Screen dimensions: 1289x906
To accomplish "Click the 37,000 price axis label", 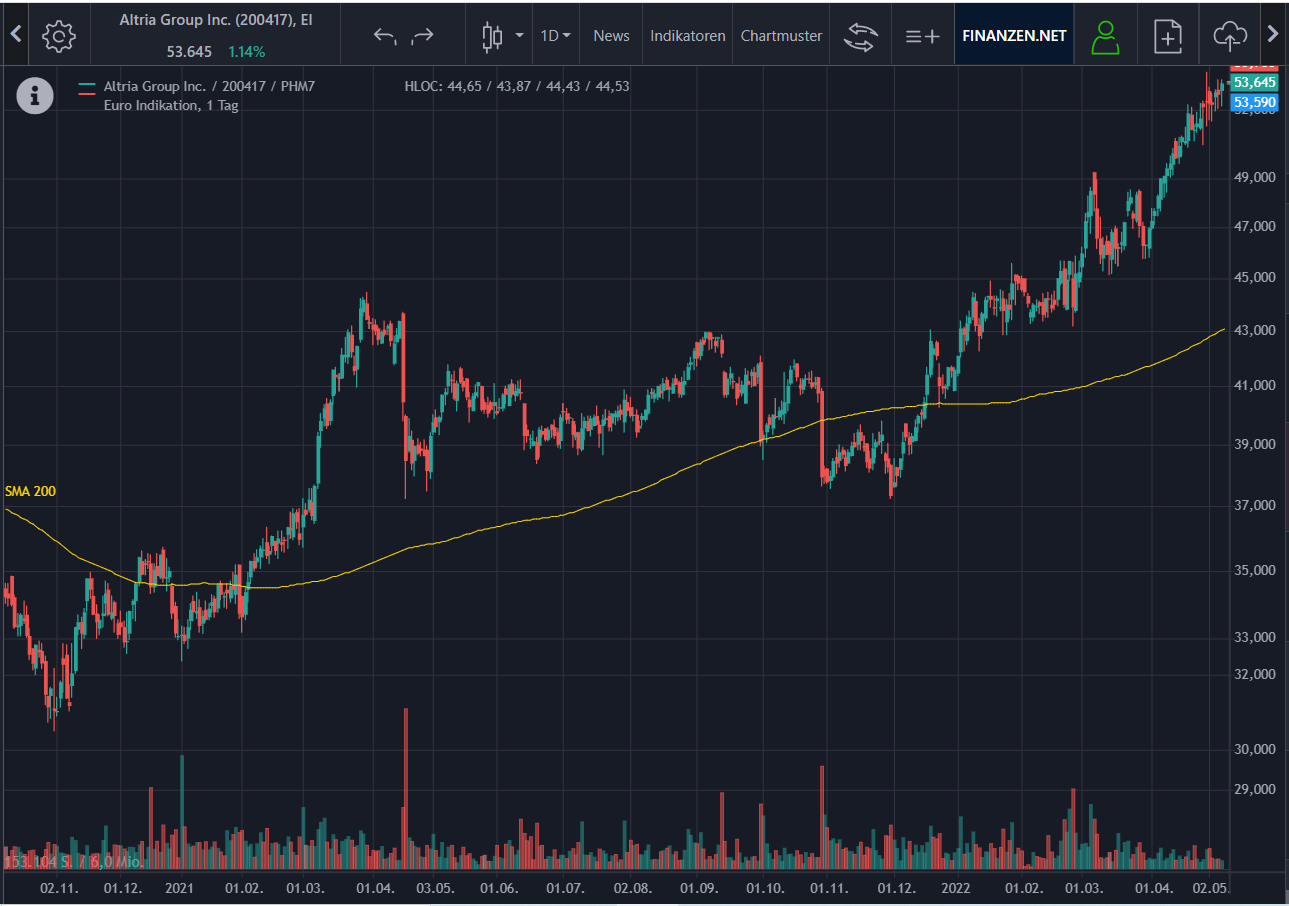I will 1256,506.
